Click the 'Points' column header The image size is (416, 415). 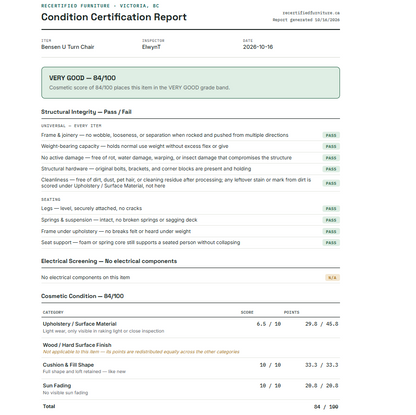pos(291,312)
